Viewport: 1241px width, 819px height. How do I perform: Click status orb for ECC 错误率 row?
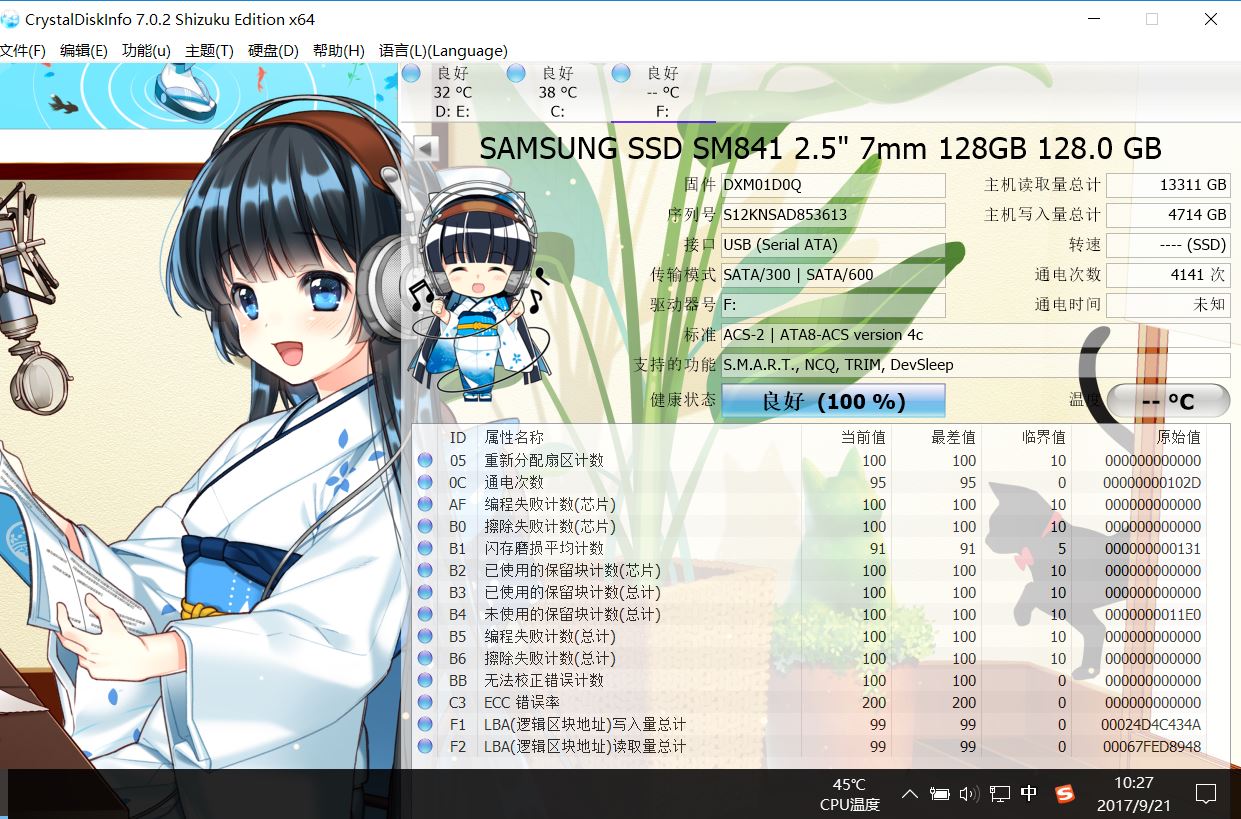[425, 703]
